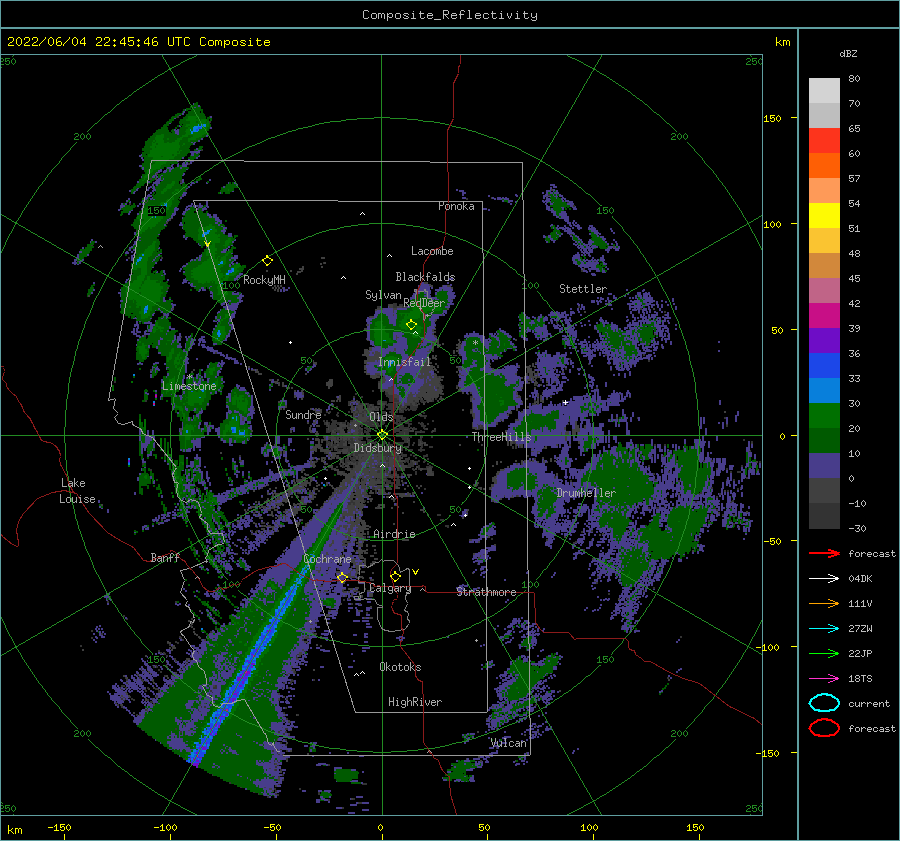Viewport: 900px width, 841px height.
Task: Click the Sylvan label
Action: point(383,295)
